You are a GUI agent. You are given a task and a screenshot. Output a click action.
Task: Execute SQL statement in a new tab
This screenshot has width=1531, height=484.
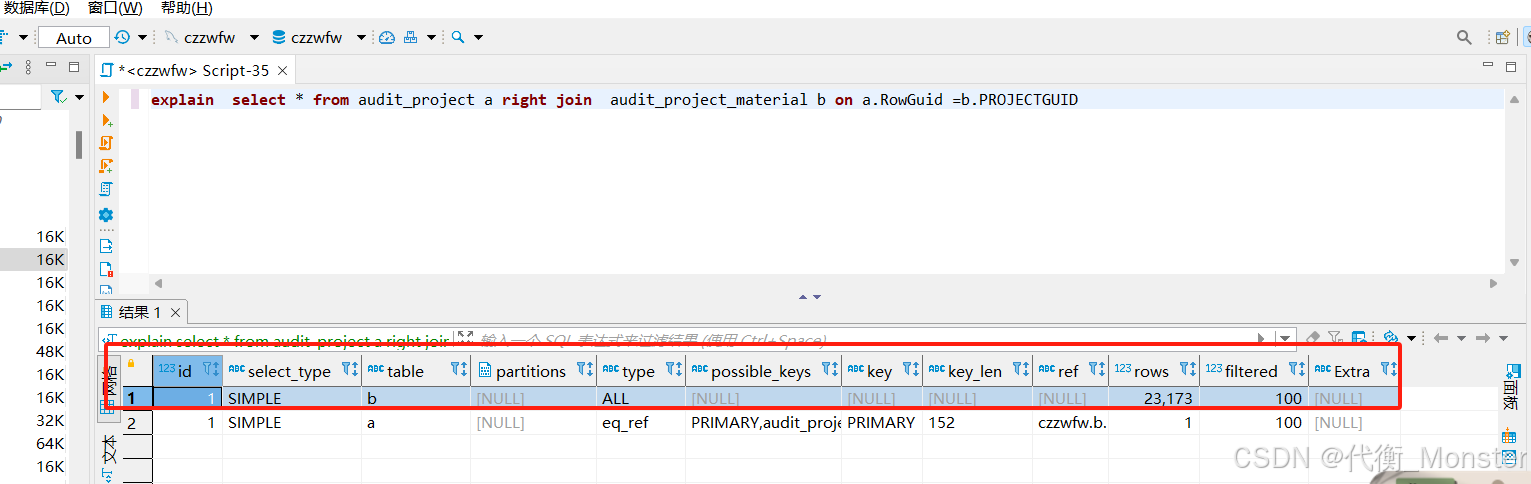tap(106, 120)
